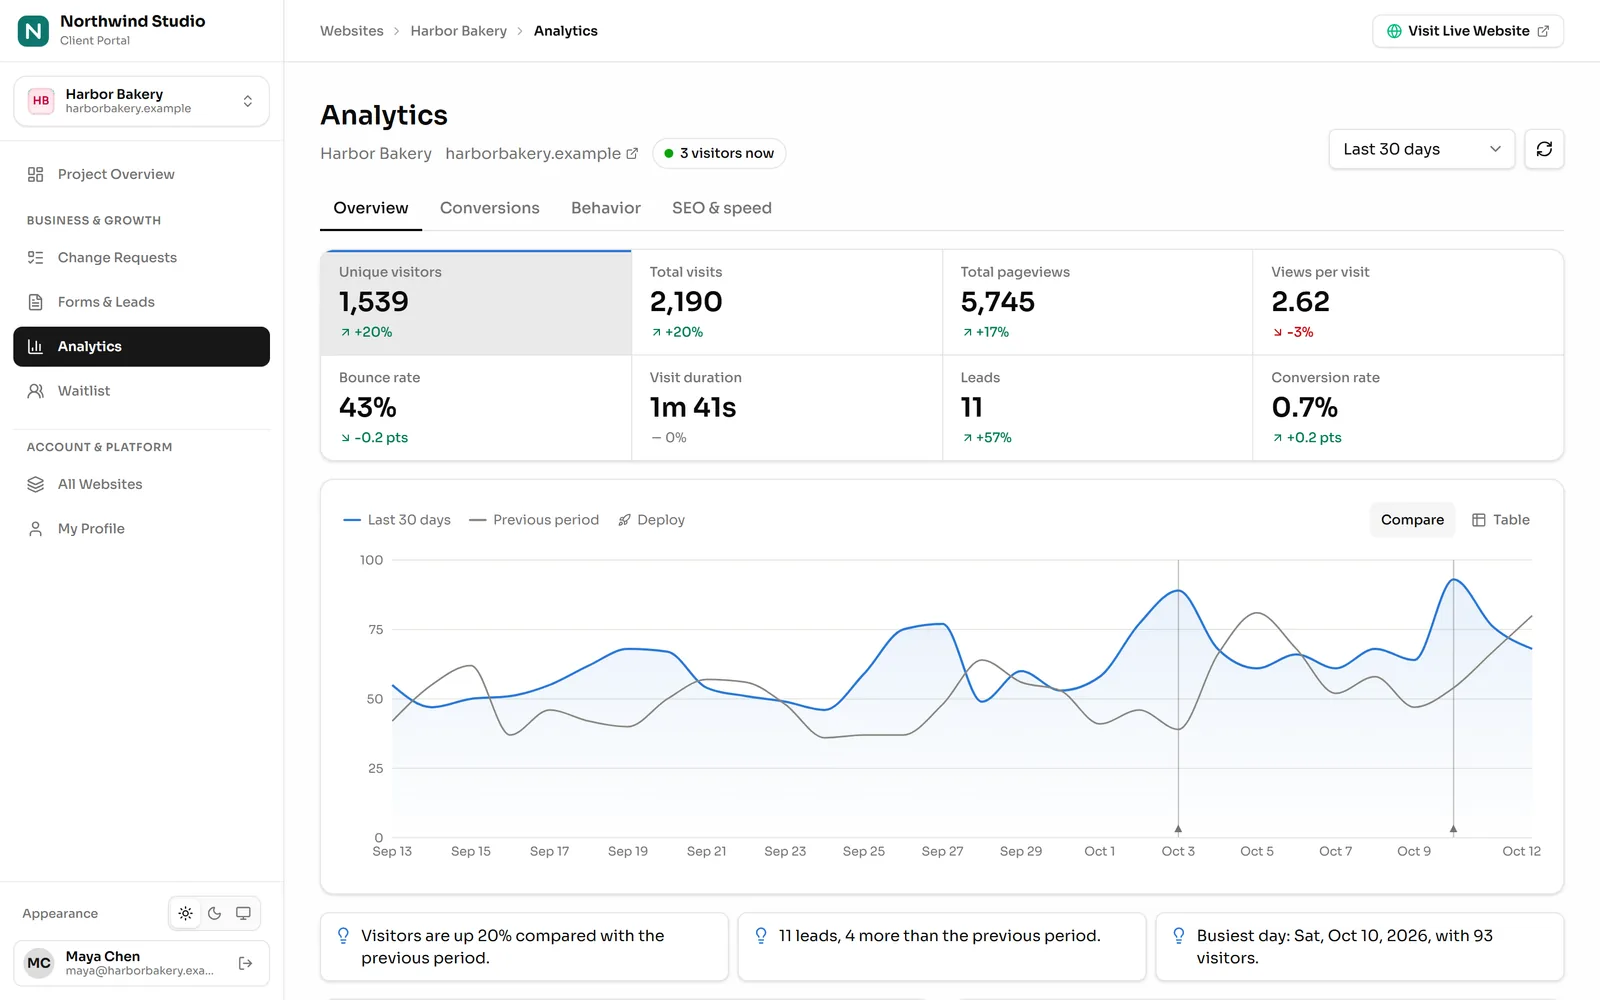Select the Conversion rate metric card
Viewport: 1600px width, 1000px height.
click(x=1408, y=408)
